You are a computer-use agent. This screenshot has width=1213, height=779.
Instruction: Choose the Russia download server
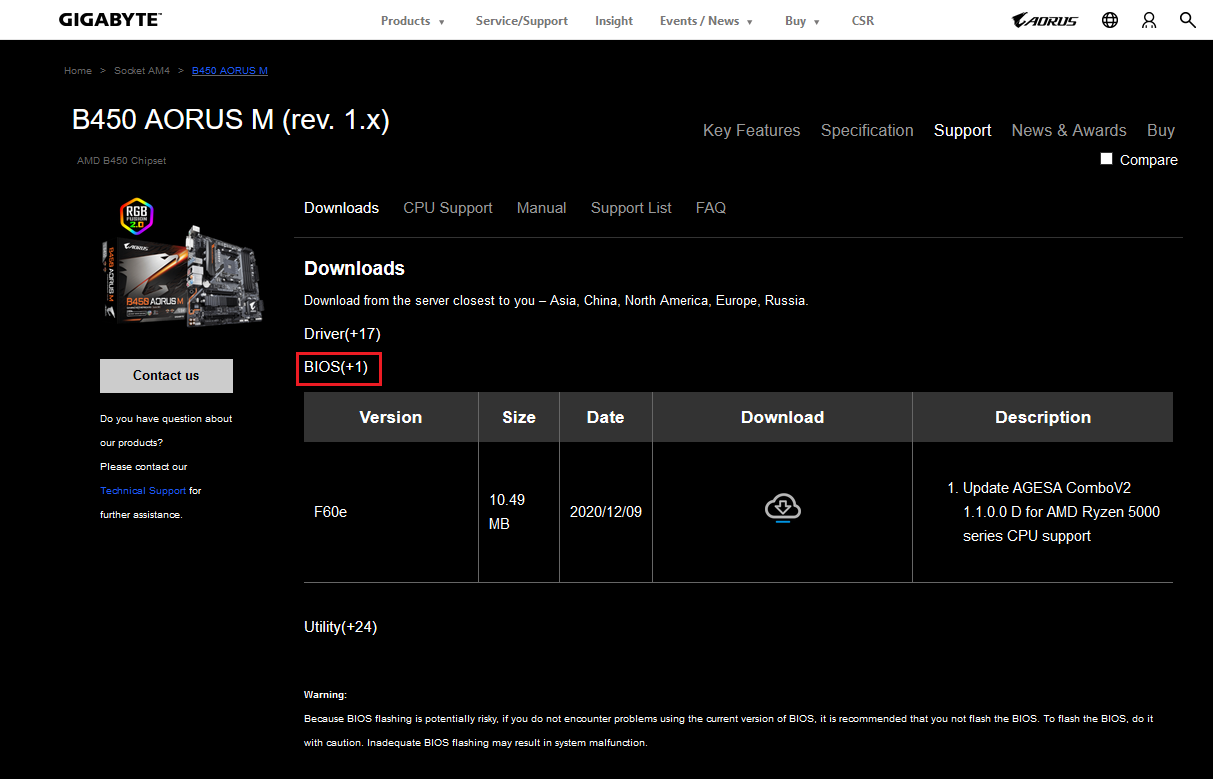(x=785, y=301)
